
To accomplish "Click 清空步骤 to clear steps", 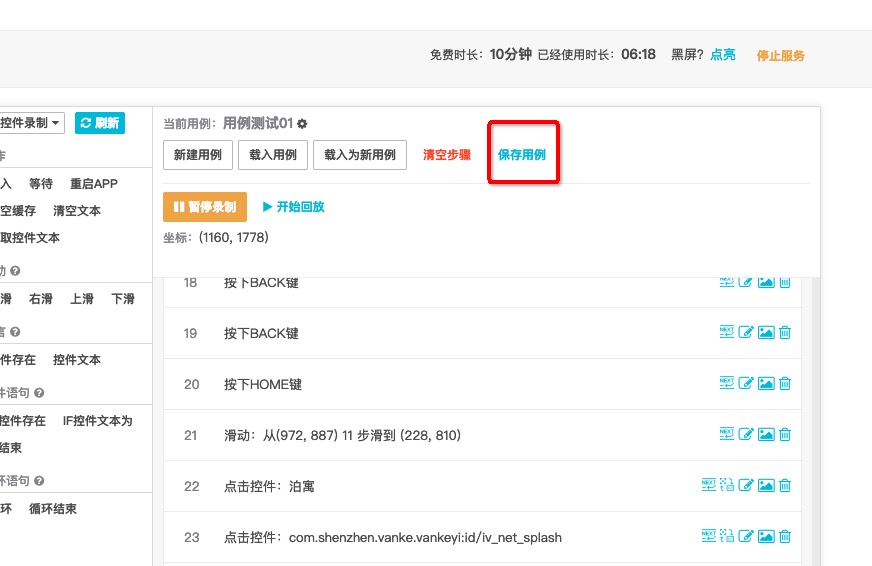I will pos(447,155).
